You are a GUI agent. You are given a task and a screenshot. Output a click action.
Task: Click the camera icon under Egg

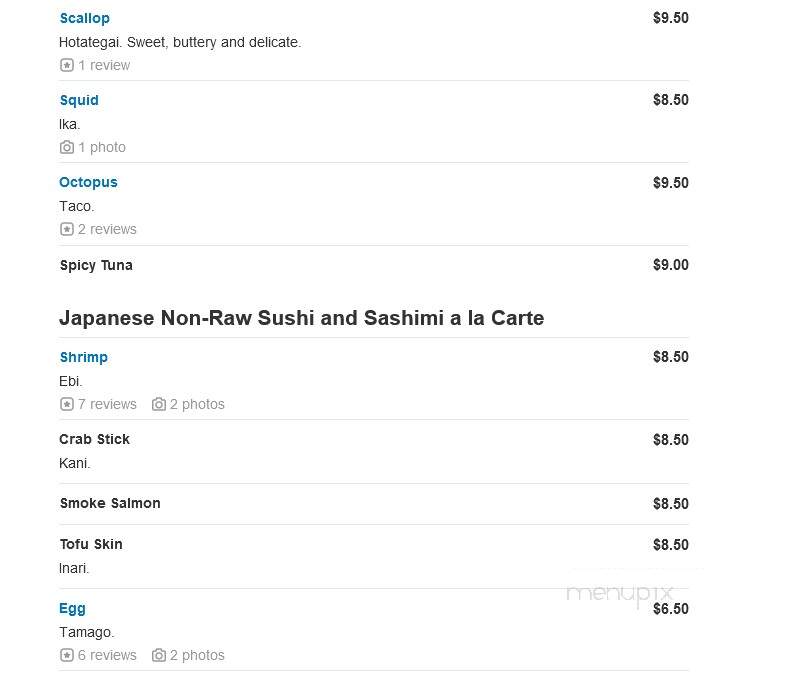click(159, 655)
